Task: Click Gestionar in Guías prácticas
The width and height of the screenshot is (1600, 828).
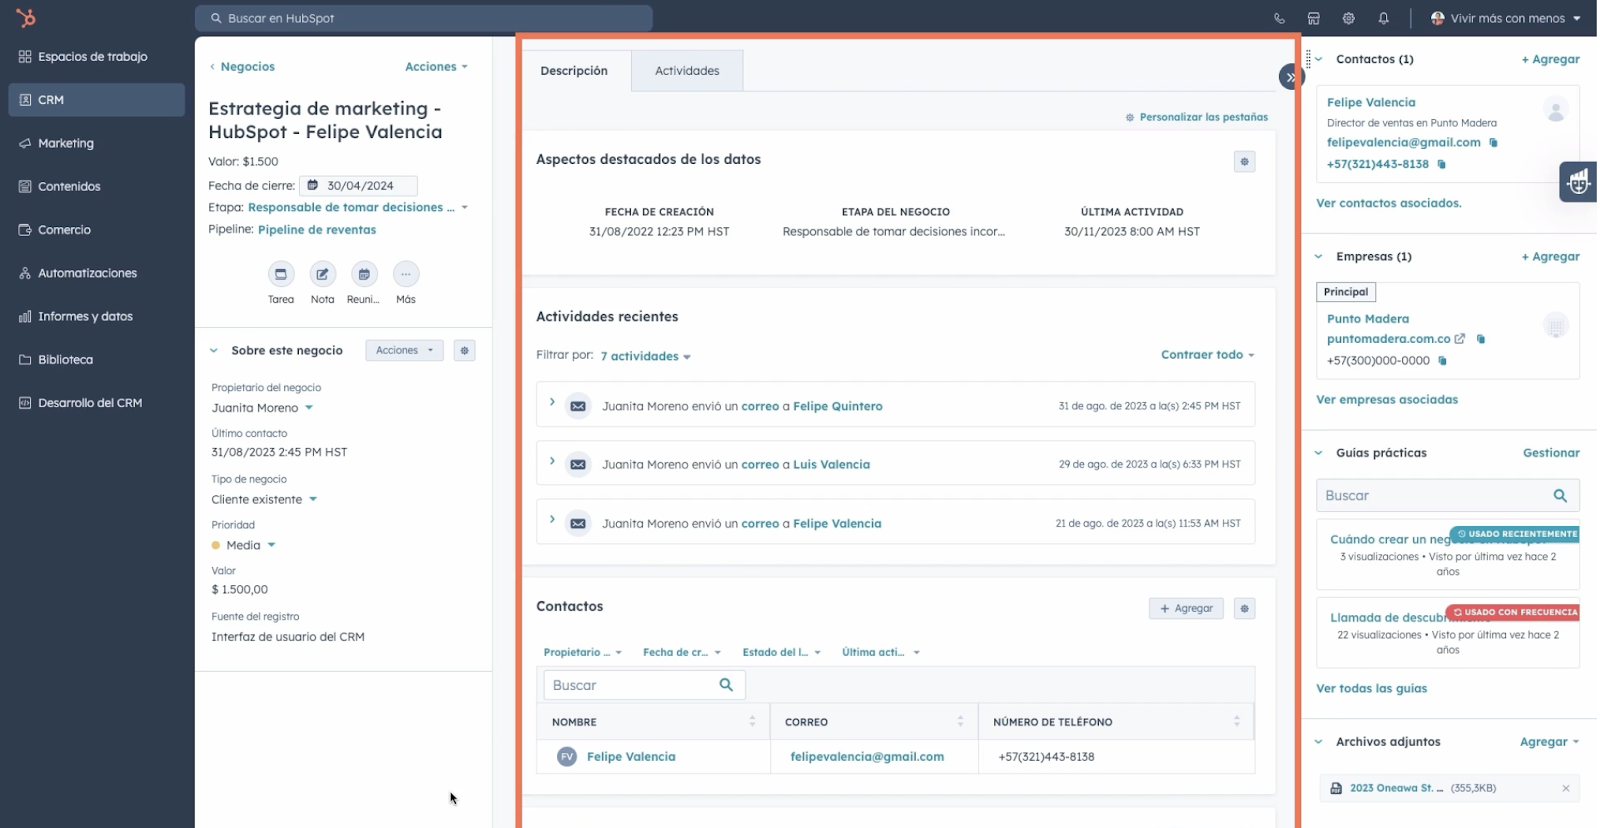Action: [1551, 453]
